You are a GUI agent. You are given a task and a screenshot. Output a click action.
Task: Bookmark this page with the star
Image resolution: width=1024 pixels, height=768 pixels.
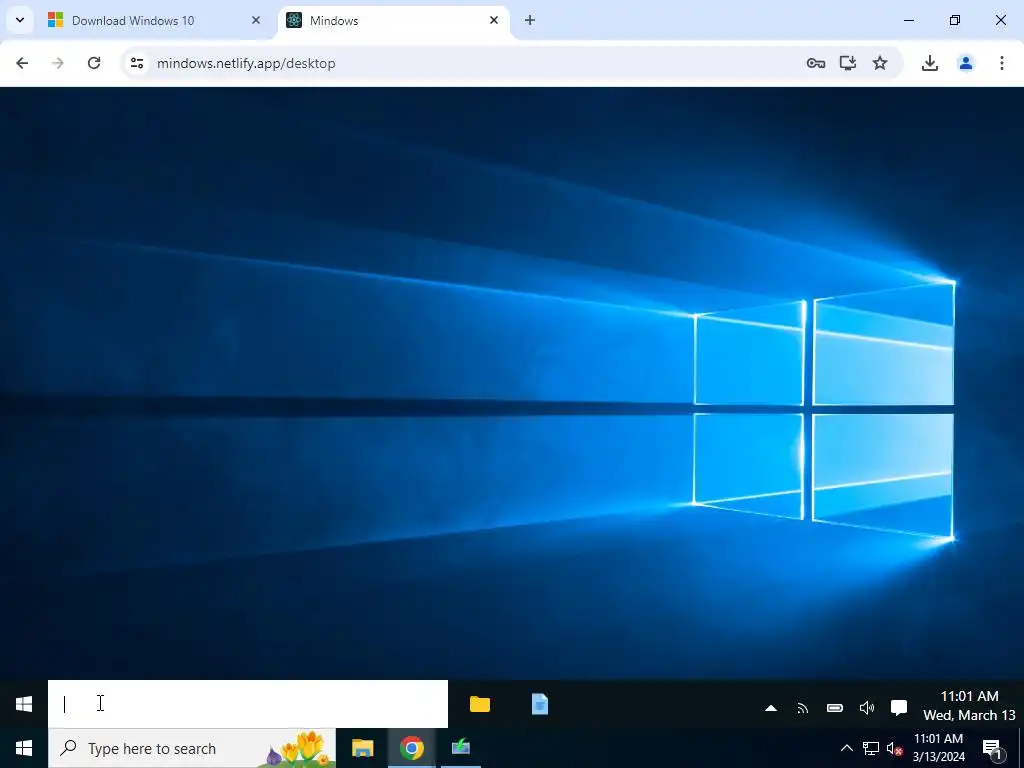[880, 63]
